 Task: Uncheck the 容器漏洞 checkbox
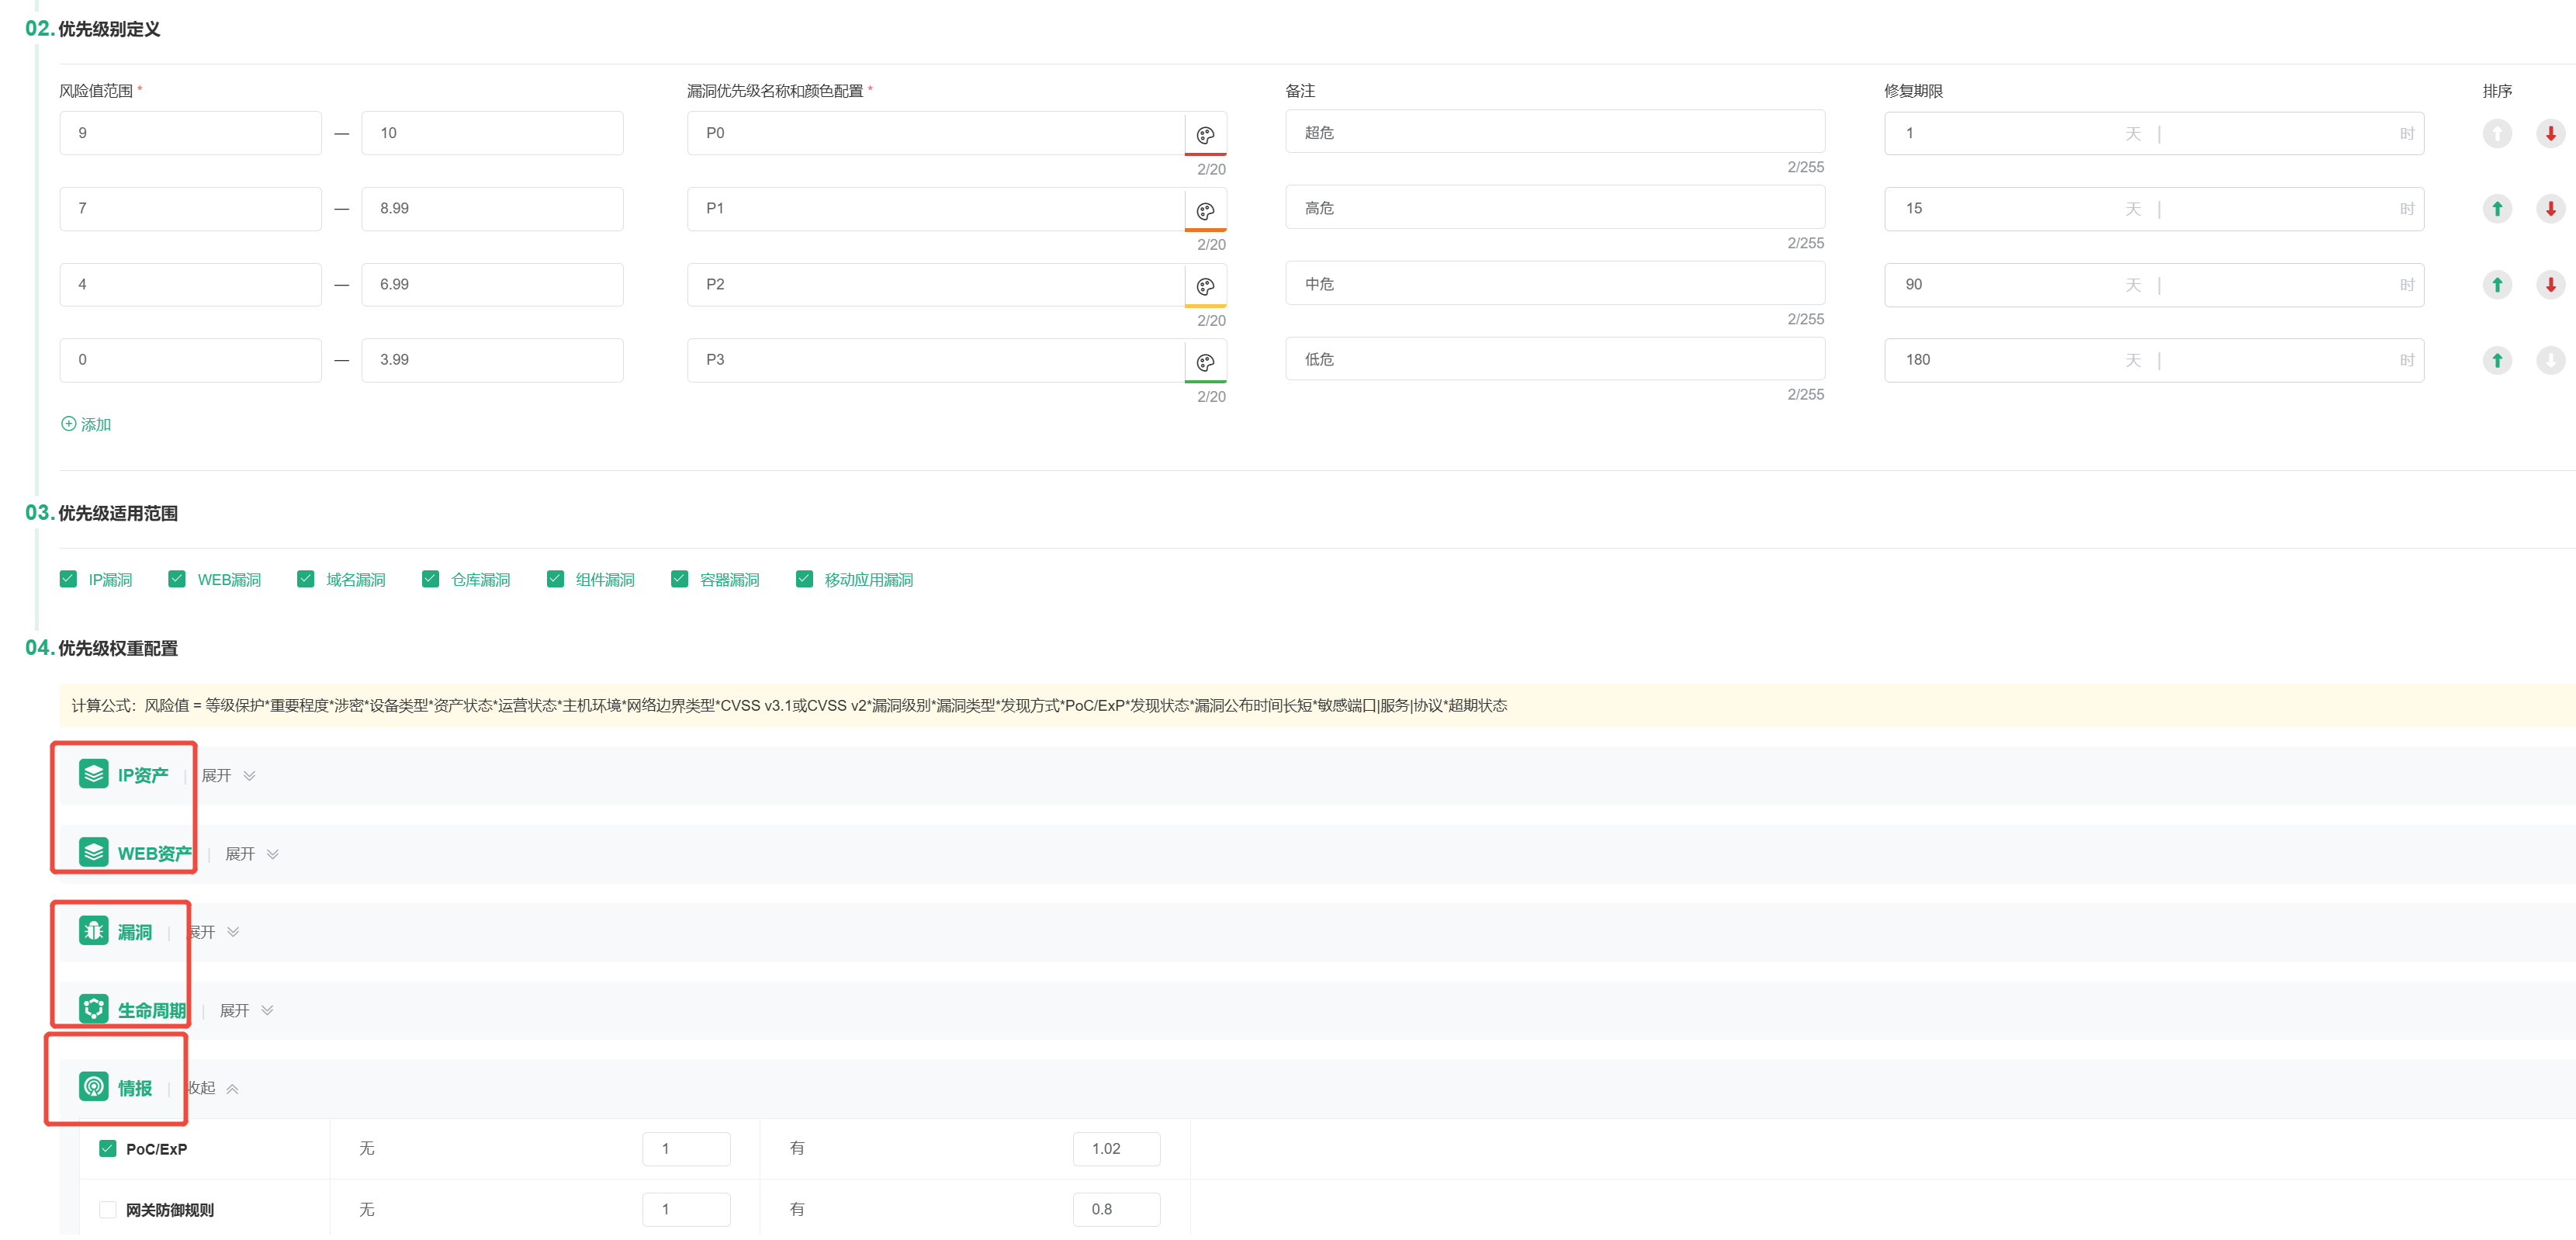point(680,579)
